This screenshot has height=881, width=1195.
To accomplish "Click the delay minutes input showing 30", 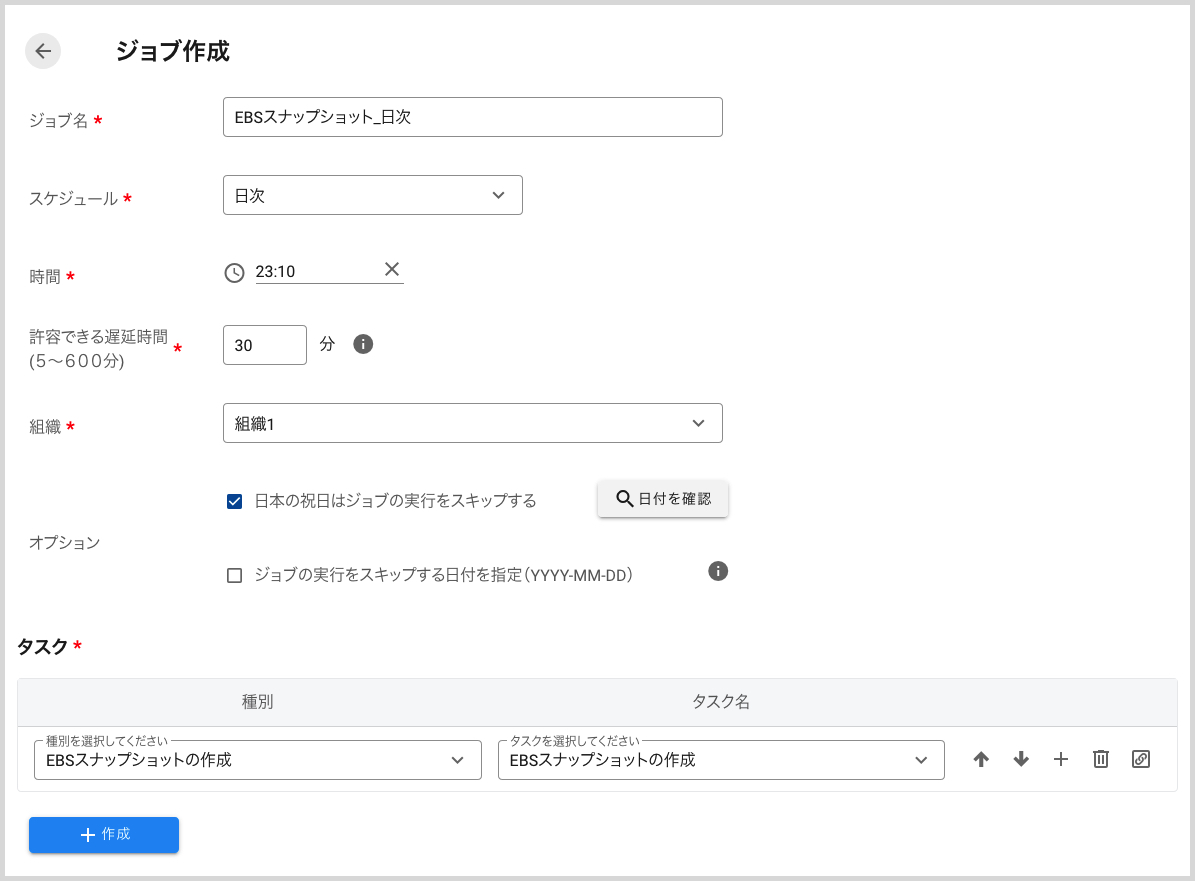I will click(264, 345).
